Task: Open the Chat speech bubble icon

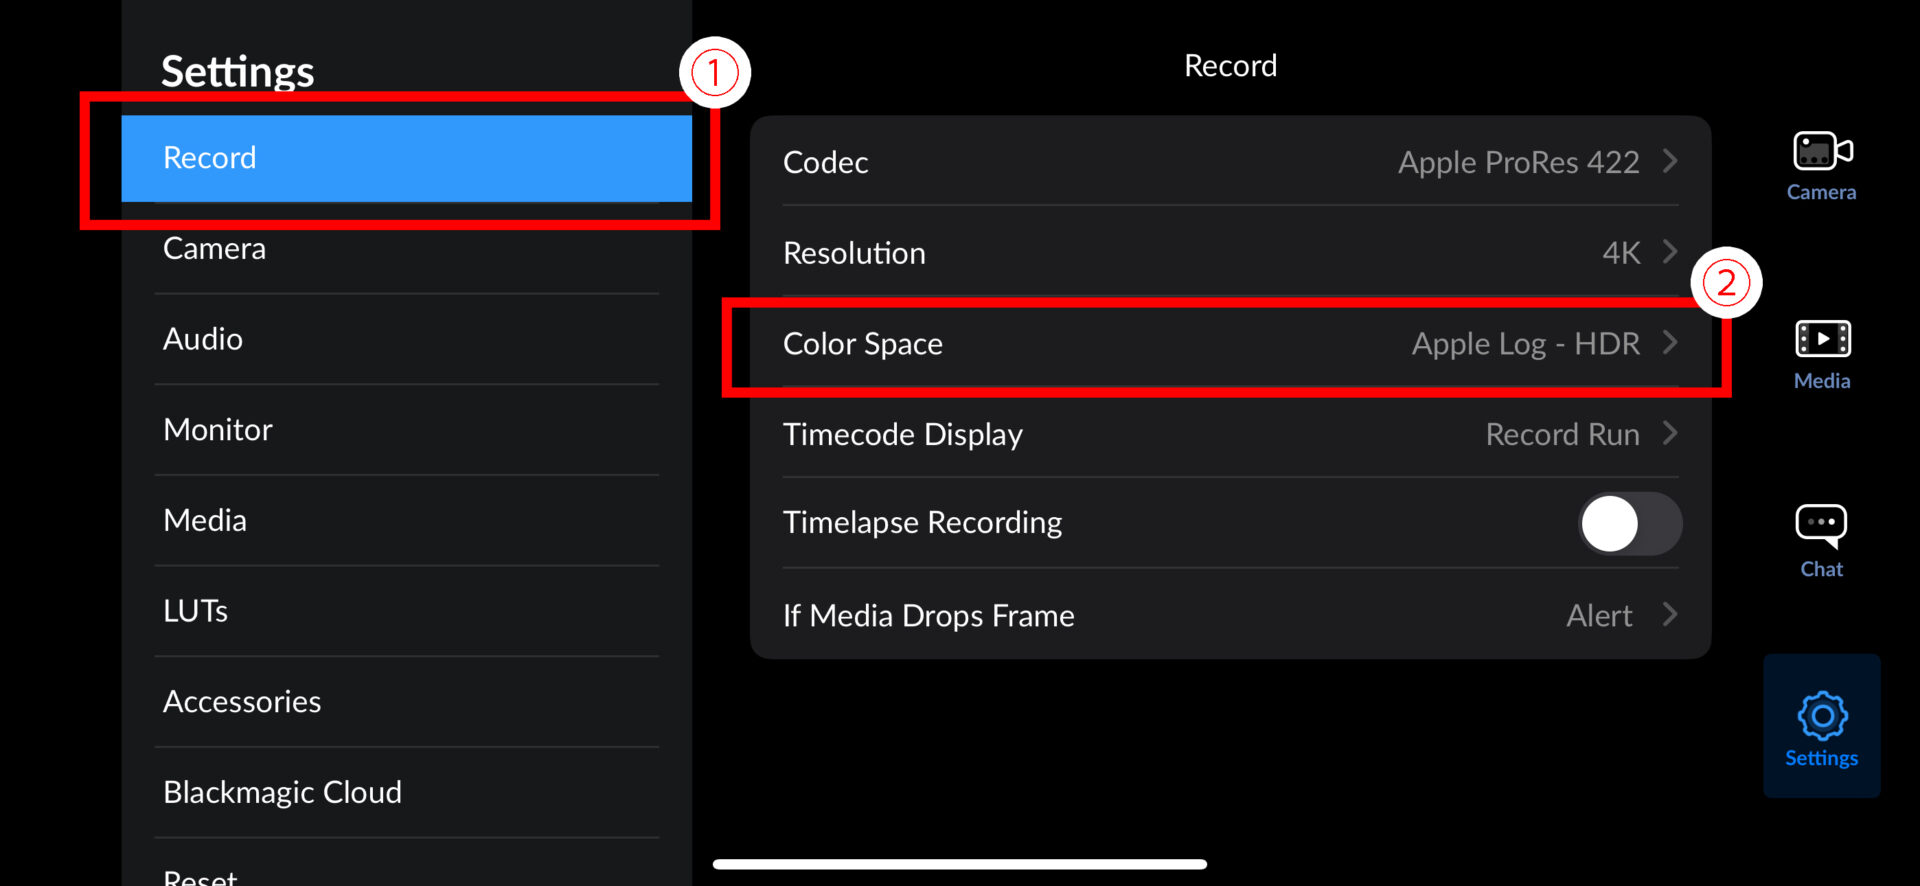Action: coord(1821,526)
